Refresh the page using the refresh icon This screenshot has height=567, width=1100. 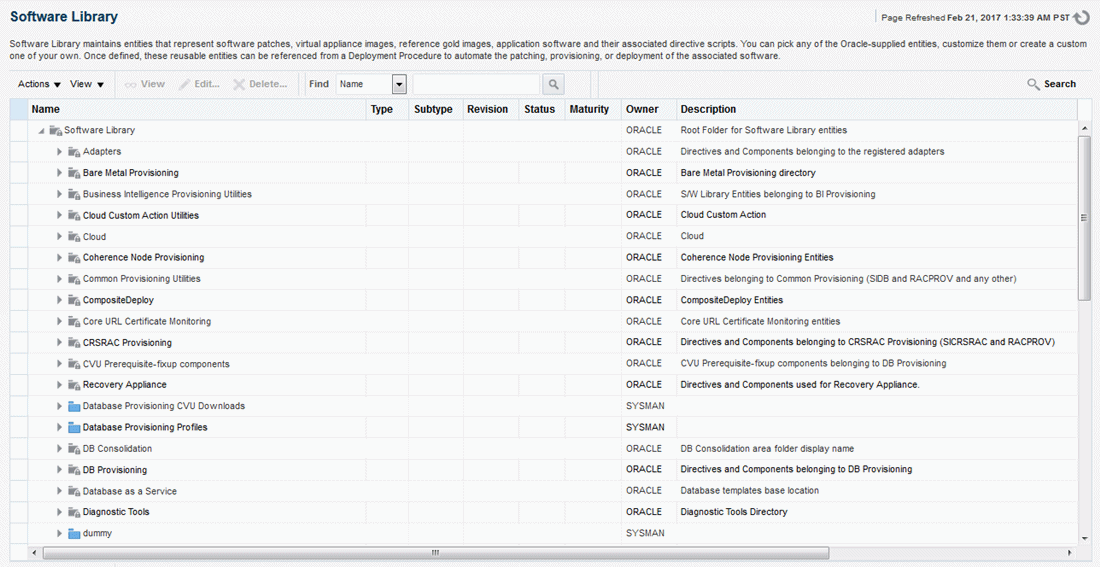coord(1081,17)
